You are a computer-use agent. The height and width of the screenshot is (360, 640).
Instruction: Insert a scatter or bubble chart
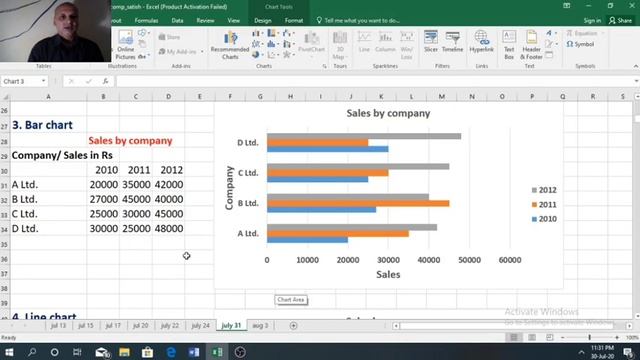(x=272, y=55)
